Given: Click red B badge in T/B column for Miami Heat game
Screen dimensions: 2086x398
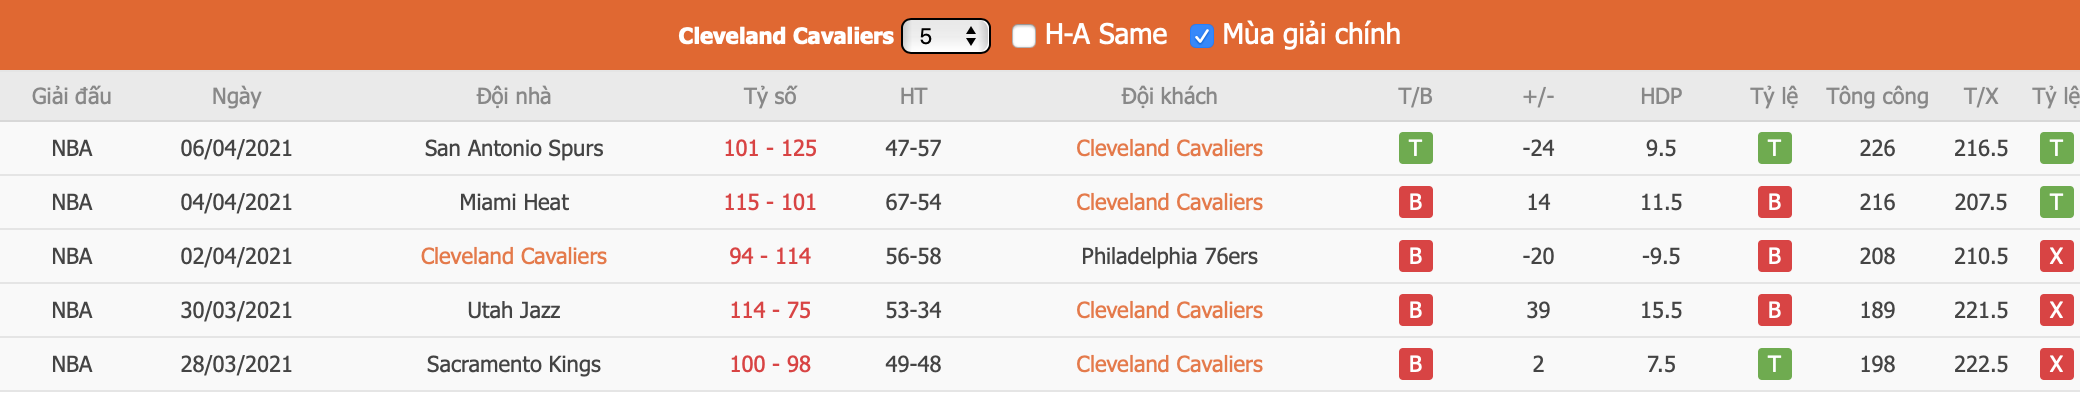Looking at the screenshot, I should pos(1415,202).
